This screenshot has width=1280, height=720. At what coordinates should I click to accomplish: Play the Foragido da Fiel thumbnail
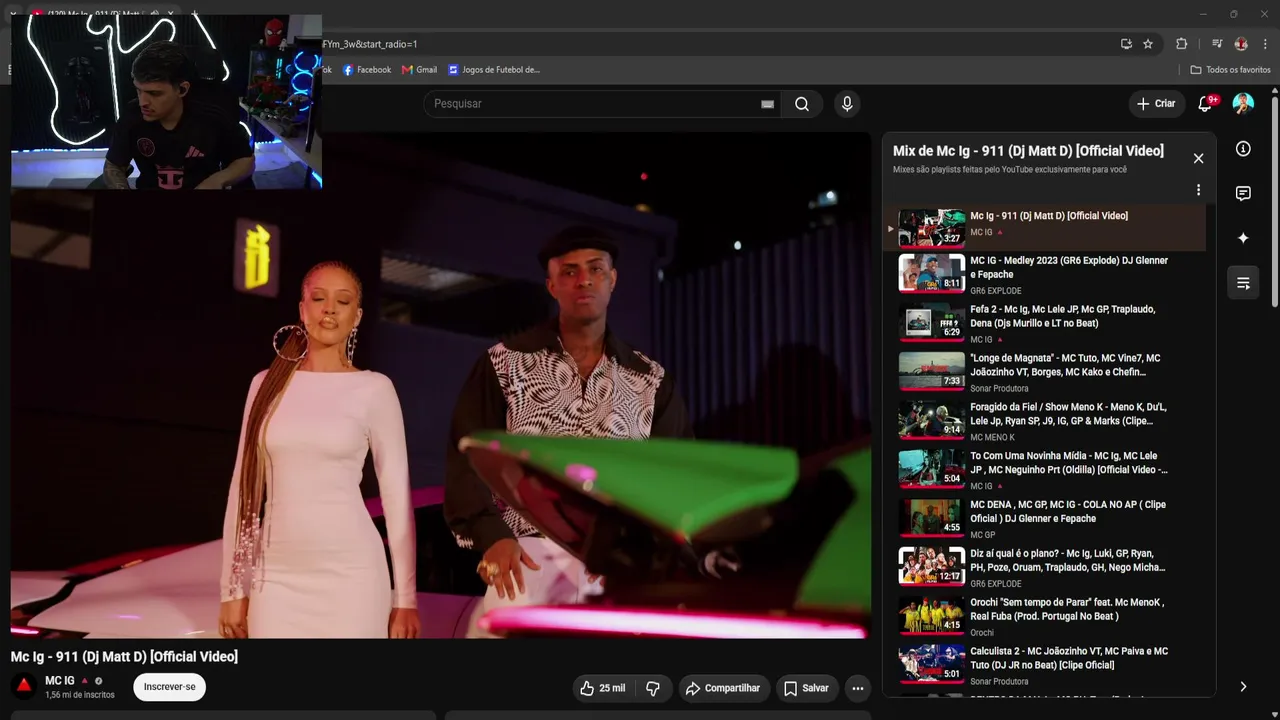[931, 420]
